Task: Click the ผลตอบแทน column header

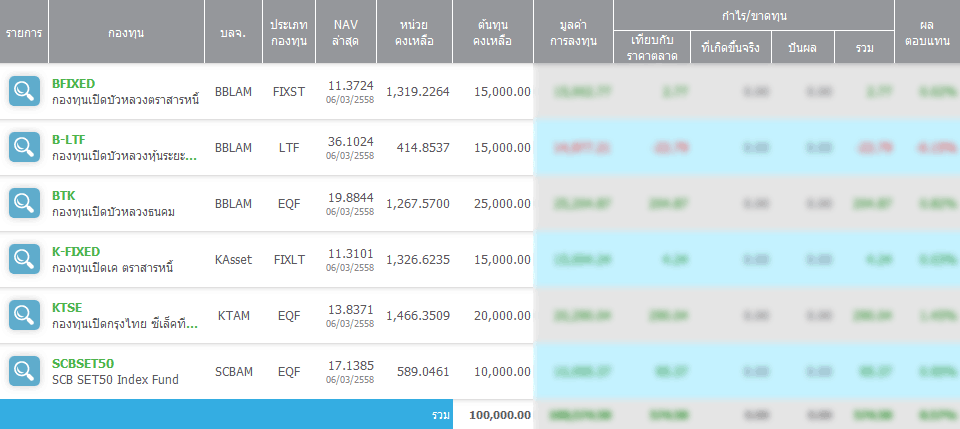Action: [x=926, y=32]
